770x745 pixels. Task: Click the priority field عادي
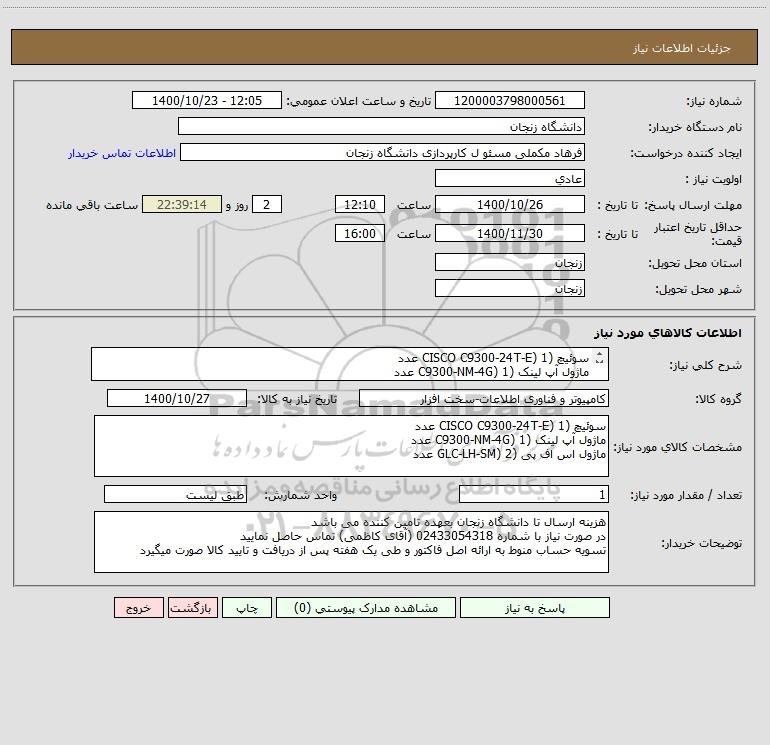click(x=510, y=179)
